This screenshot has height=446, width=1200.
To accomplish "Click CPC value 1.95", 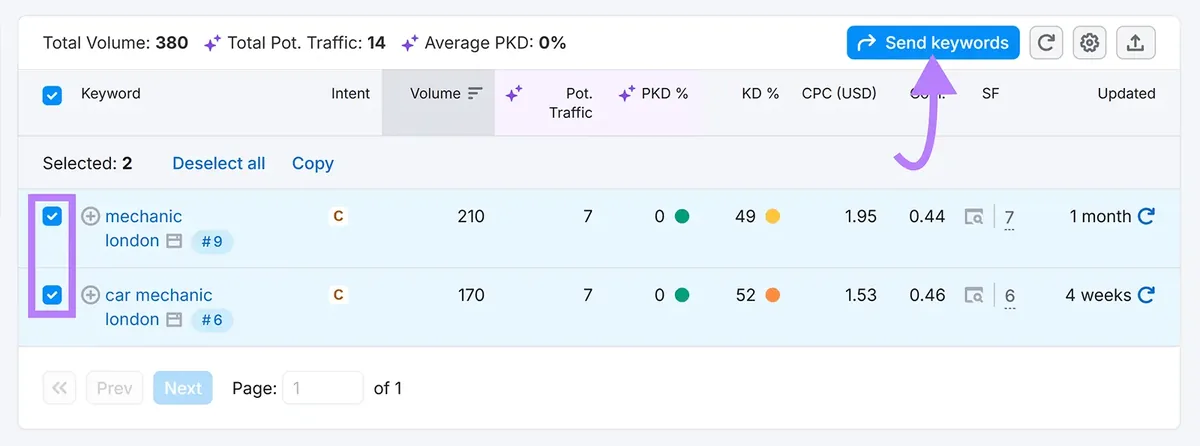I will click(x=860, y=216).
